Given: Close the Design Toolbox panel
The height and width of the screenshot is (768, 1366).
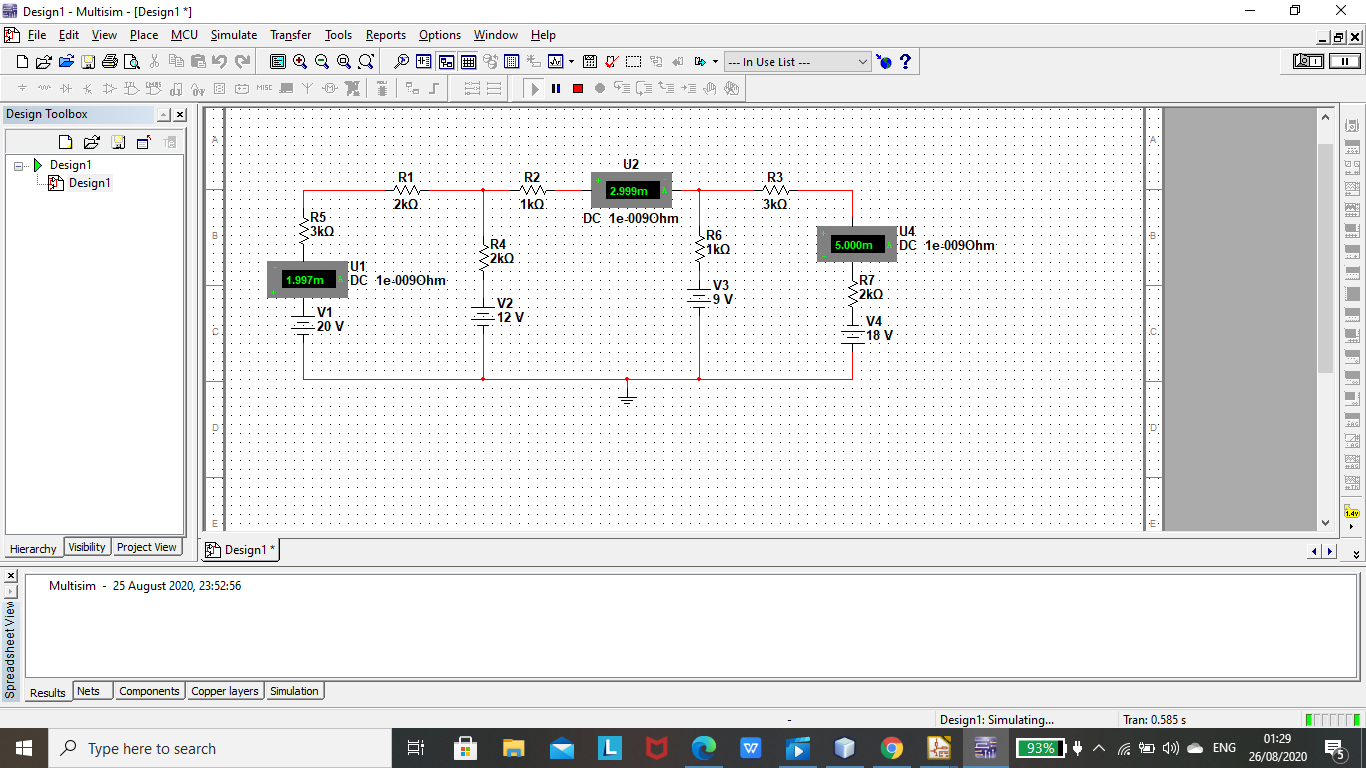Looking at the screenshot, I should click(x=179, y=115).
